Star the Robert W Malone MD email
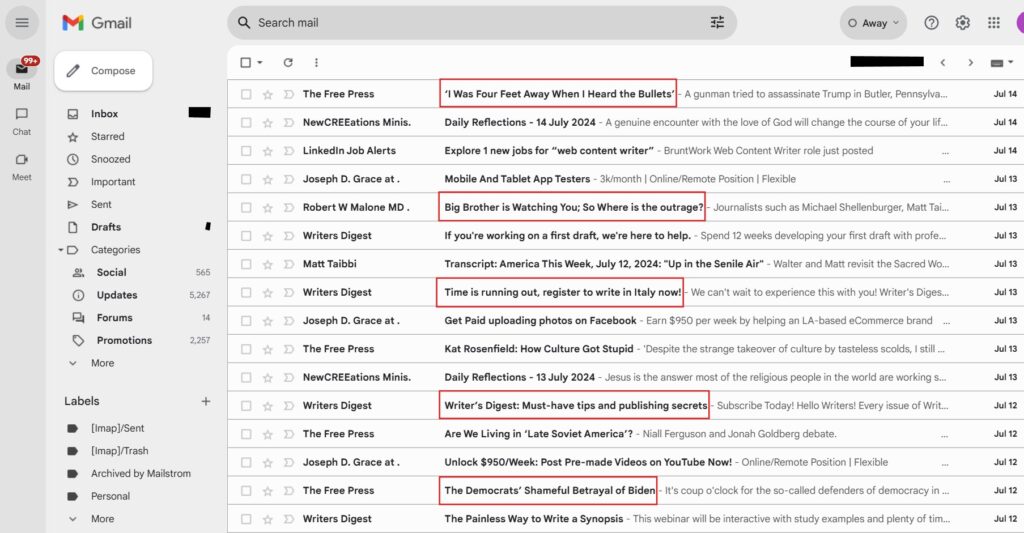Viewport: 1024px width, 533px height. click(267, 208)
